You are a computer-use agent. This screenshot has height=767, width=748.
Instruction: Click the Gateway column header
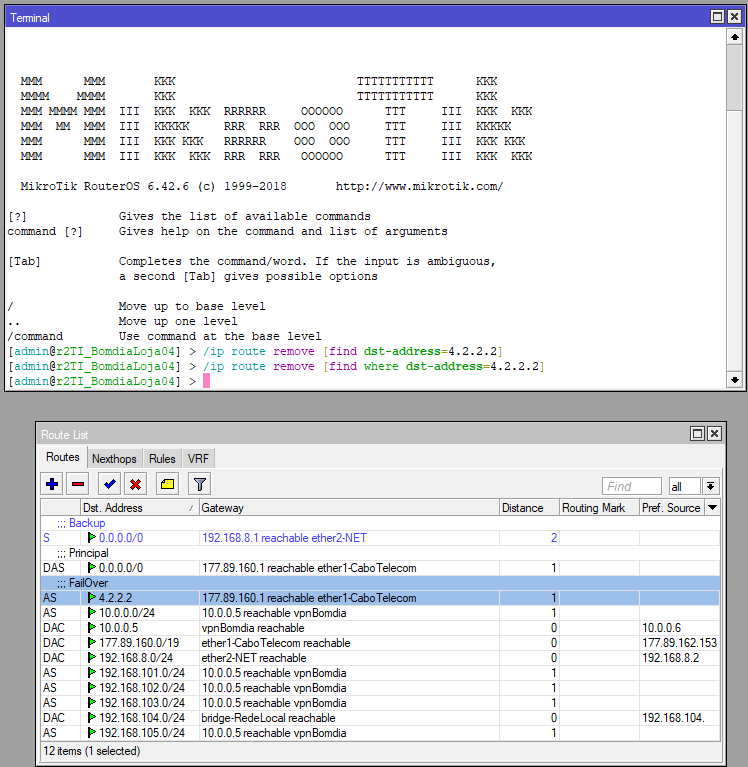click(x=348, y=508)
